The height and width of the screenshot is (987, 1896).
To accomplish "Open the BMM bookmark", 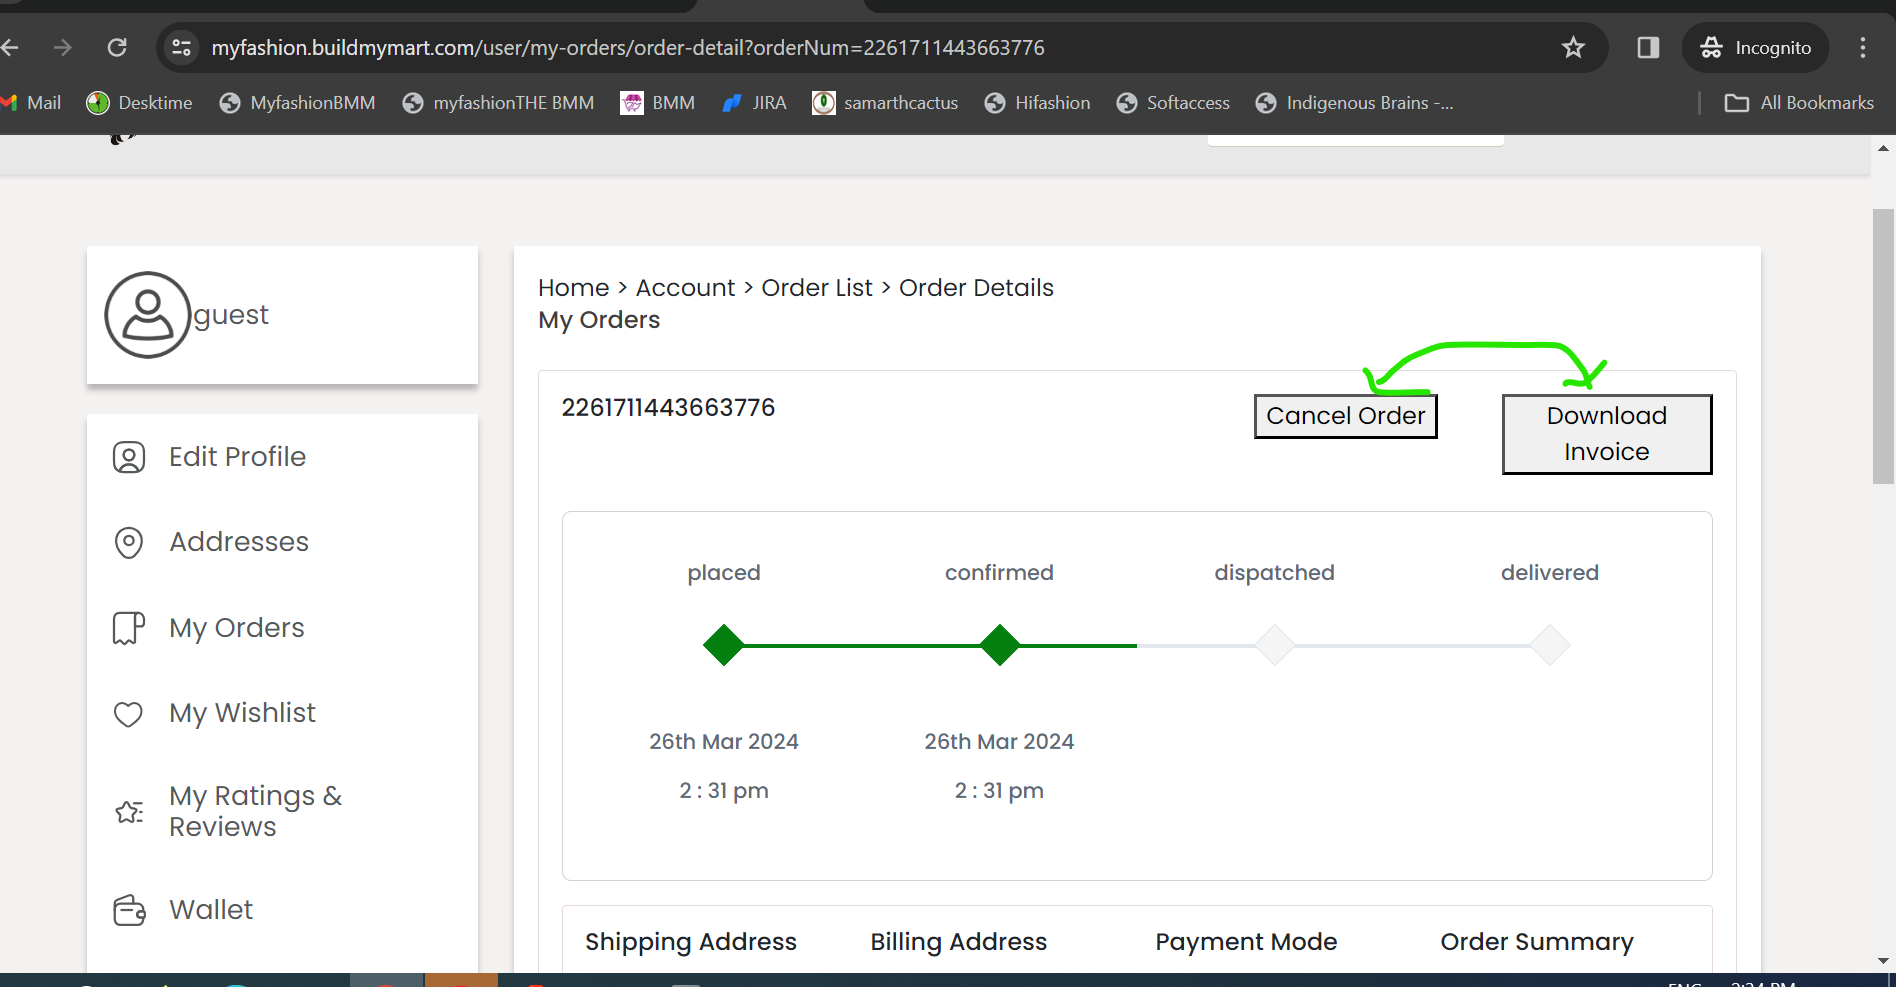I will (658, 103).
